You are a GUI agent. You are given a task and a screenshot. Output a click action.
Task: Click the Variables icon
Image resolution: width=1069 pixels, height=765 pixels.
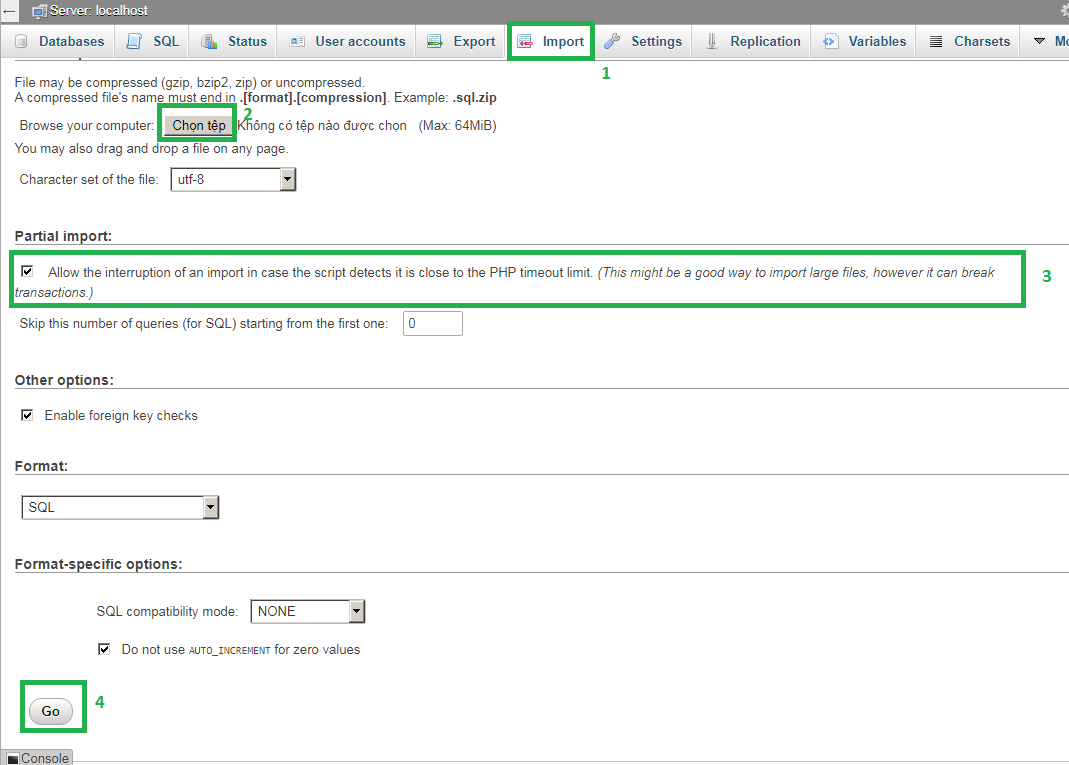coord(830,42)
